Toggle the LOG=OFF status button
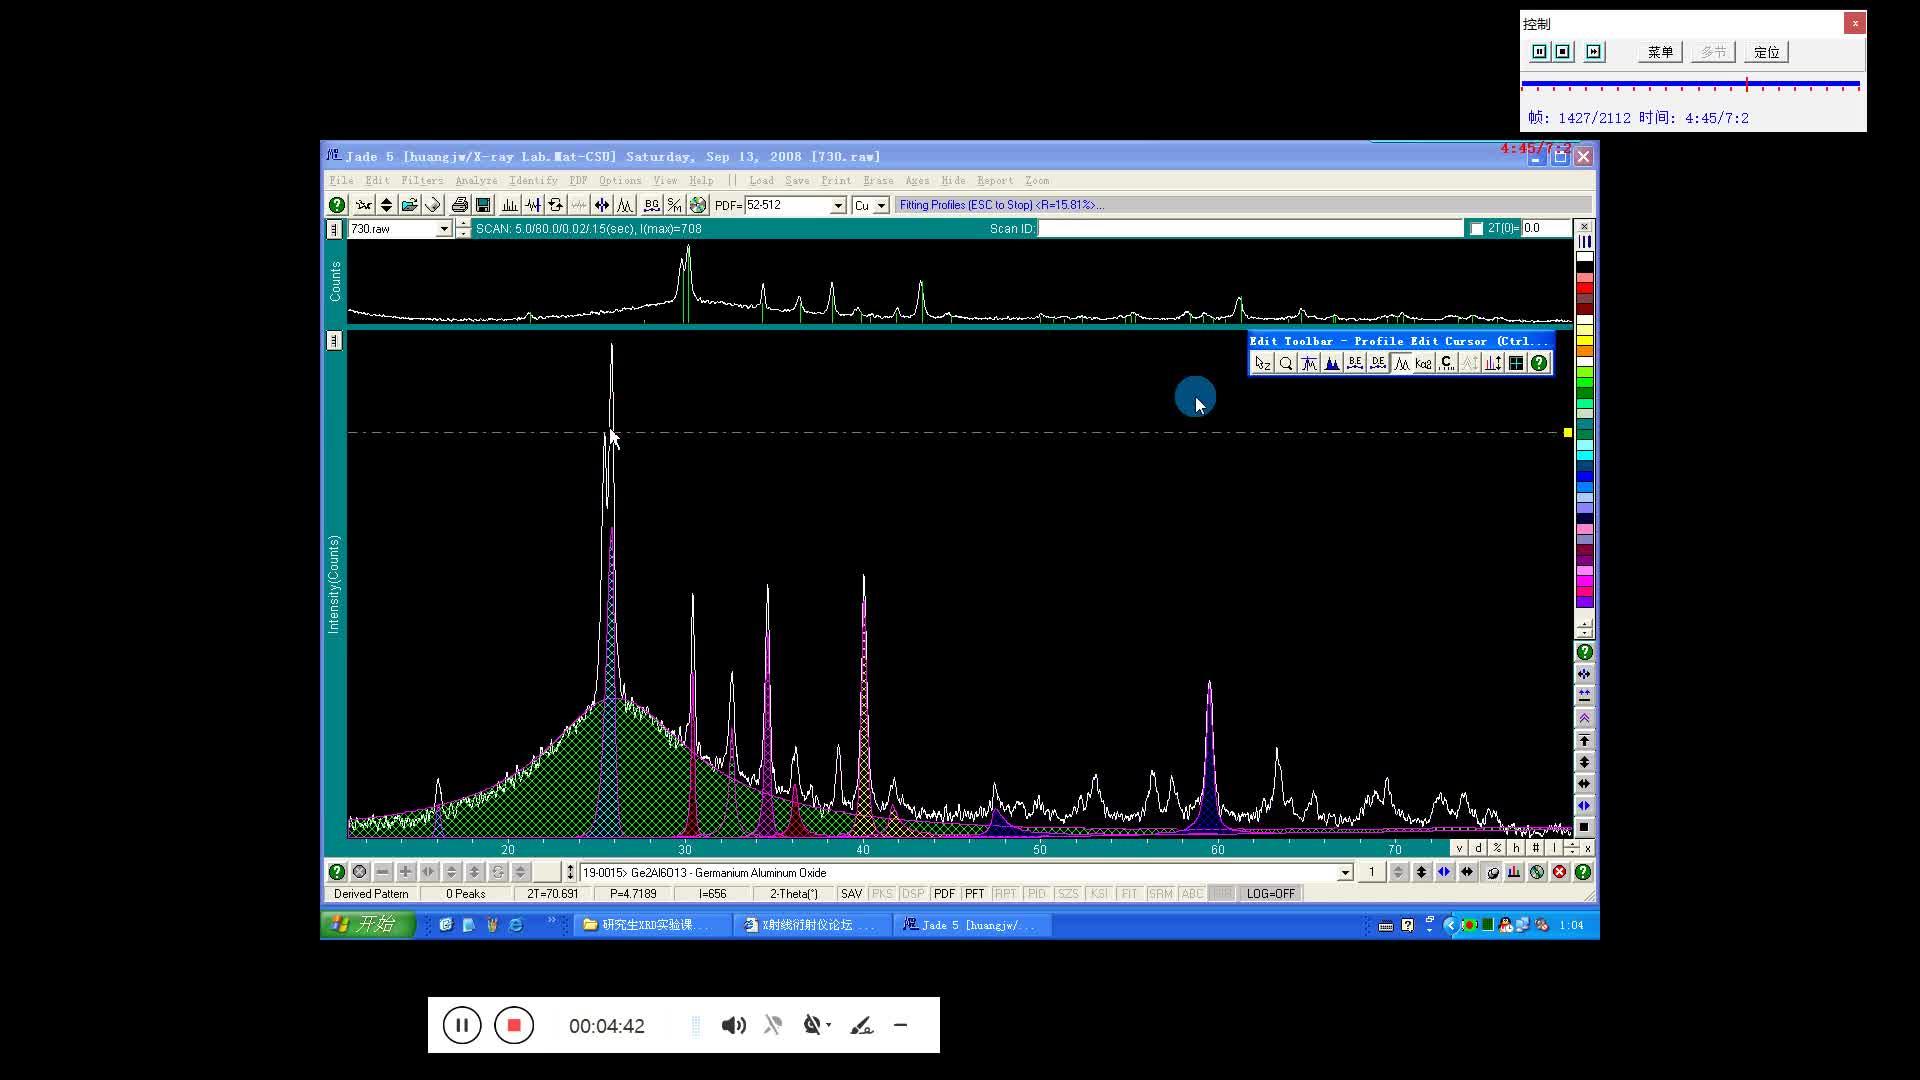 pyautogui.click(x=1270, y=894)
